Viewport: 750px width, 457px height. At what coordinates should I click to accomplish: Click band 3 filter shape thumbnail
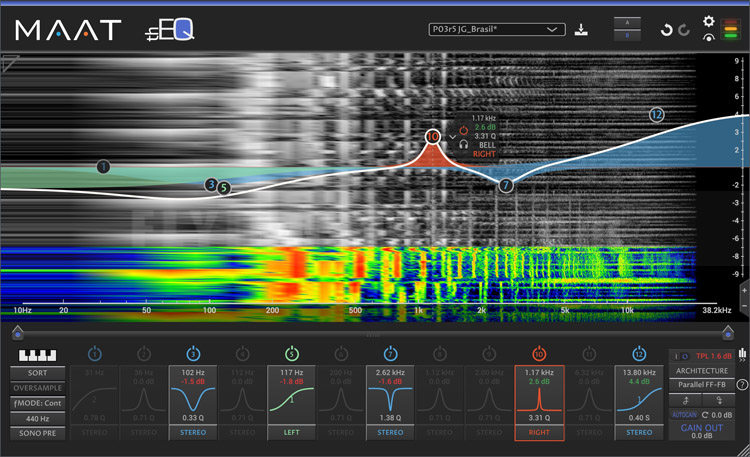pyautogui.click(x=193, y=400)
